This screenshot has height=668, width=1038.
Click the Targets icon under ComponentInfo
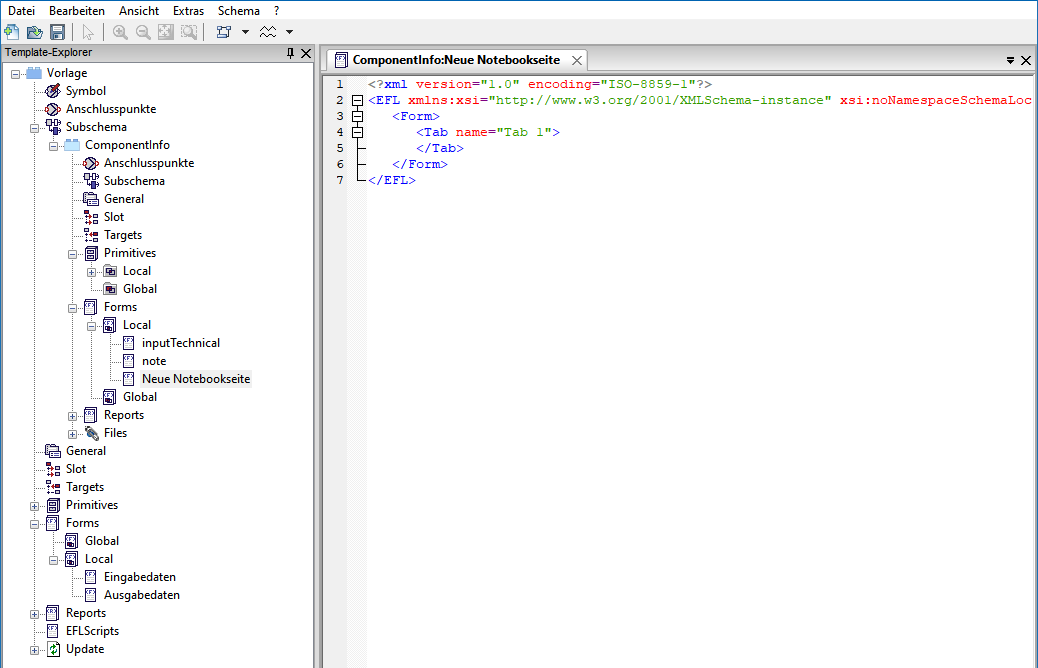pos(91,234)
